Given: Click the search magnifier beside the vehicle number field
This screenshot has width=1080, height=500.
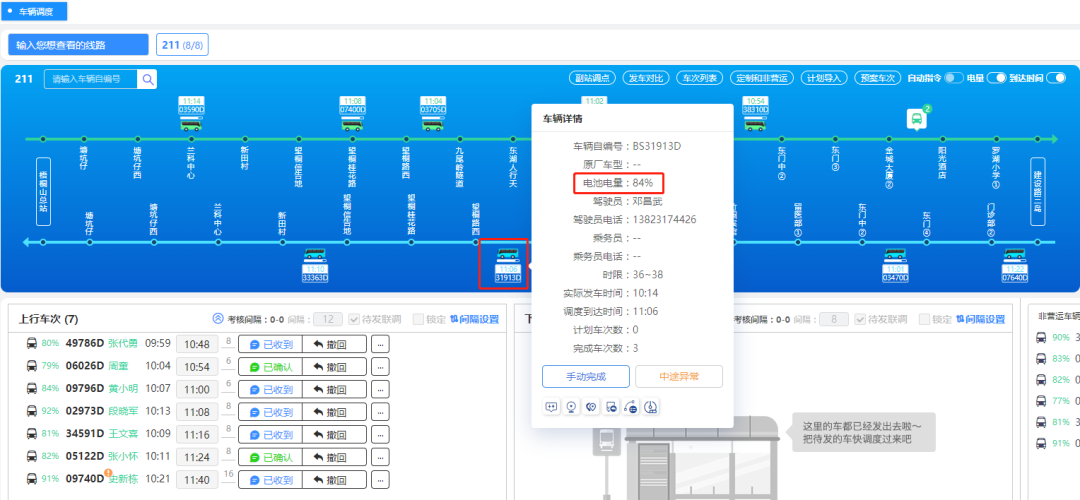Looking at the screenshot, I should 147,79.
